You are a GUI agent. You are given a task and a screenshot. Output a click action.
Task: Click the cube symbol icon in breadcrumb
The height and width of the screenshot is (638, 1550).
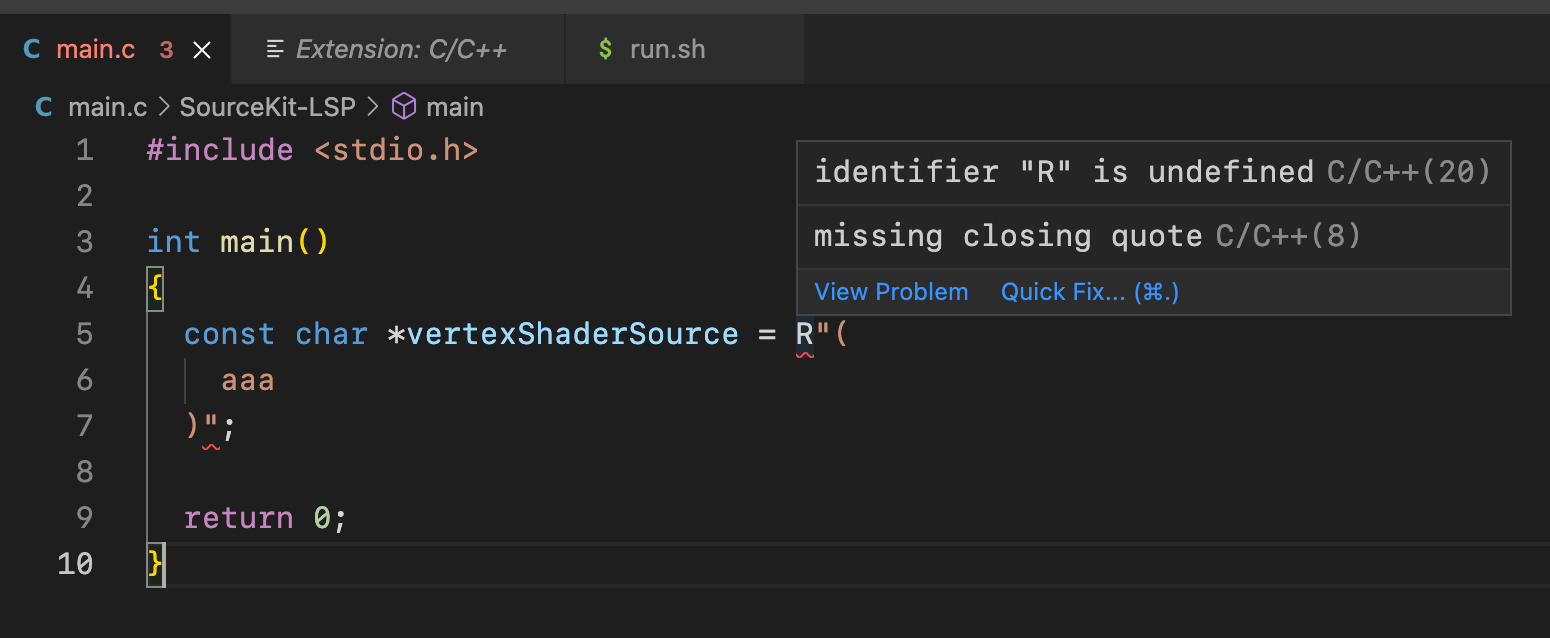coord(403,107)
